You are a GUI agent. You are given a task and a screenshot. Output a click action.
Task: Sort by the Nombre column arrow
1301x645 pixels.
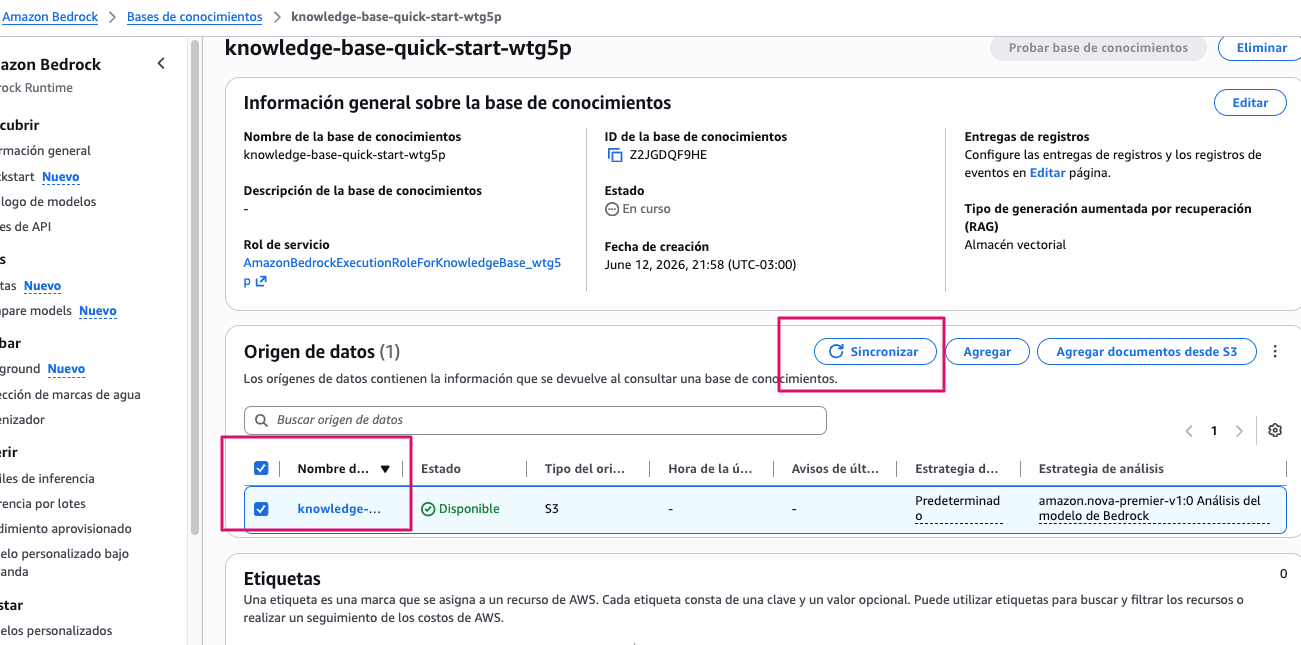[385, 469]
